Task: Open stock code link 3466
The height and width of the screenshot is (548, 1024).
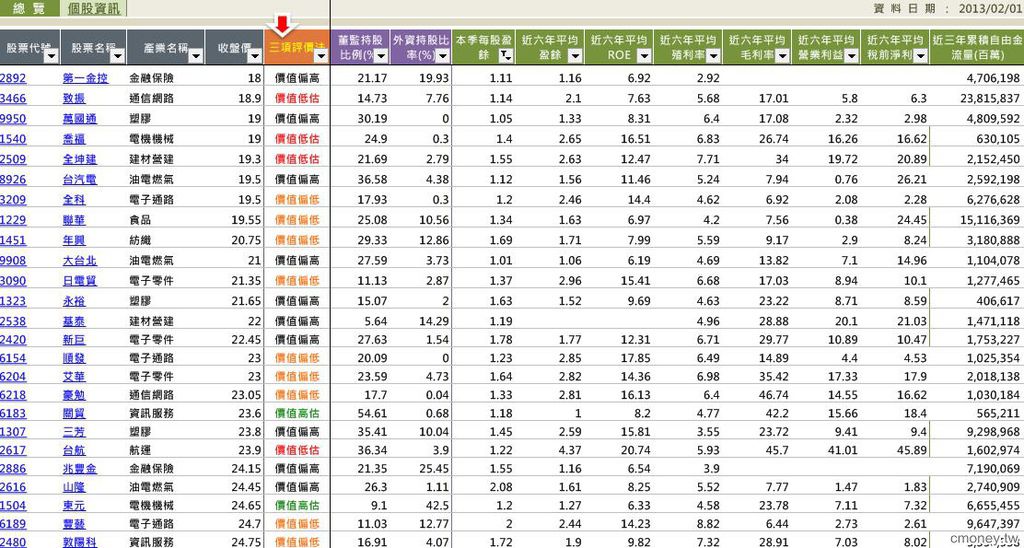Action: pos(13,99)
